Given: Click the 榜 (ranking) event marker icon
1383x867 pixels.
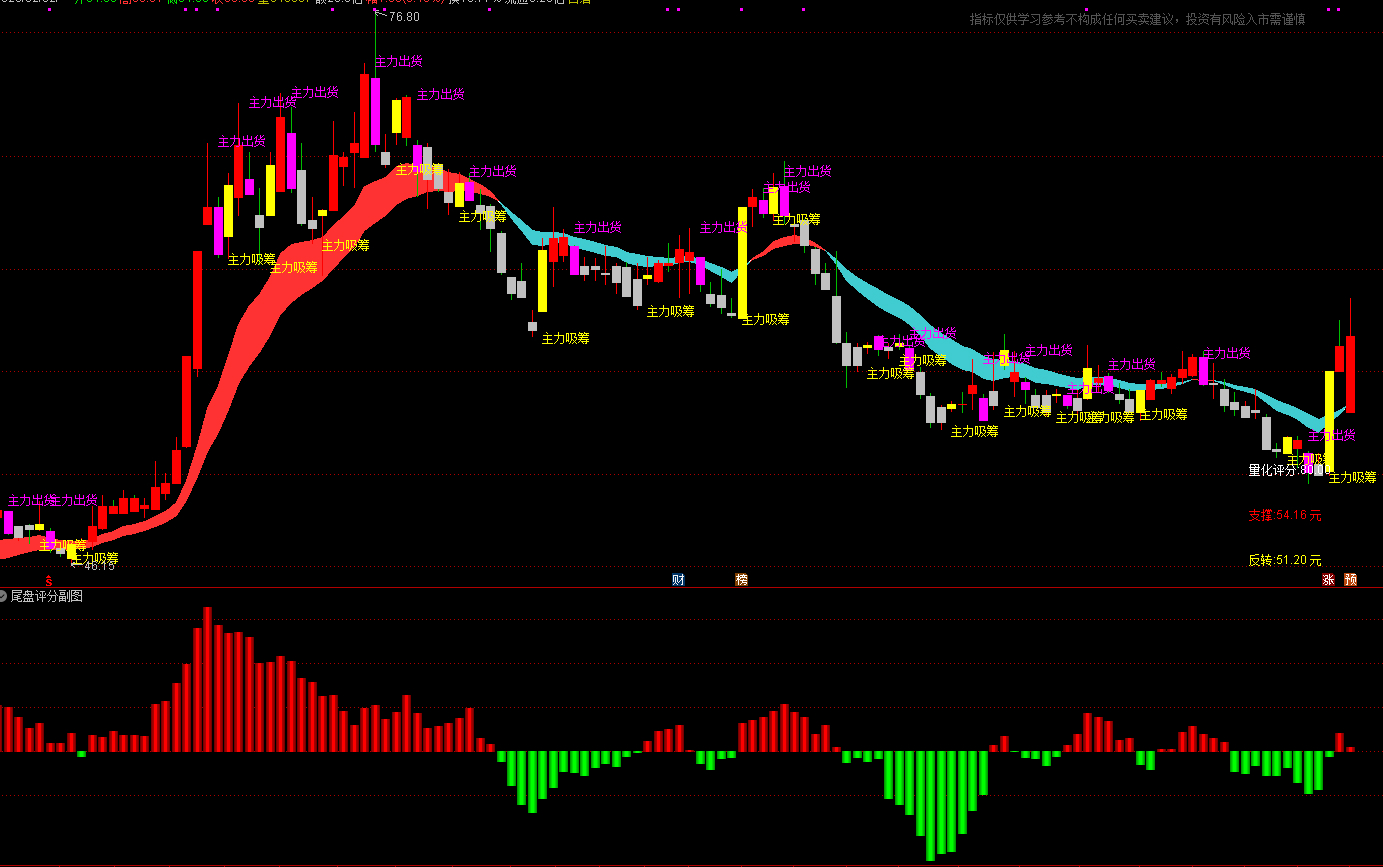Looking at the screenshot, I should [x=741, y=580].
